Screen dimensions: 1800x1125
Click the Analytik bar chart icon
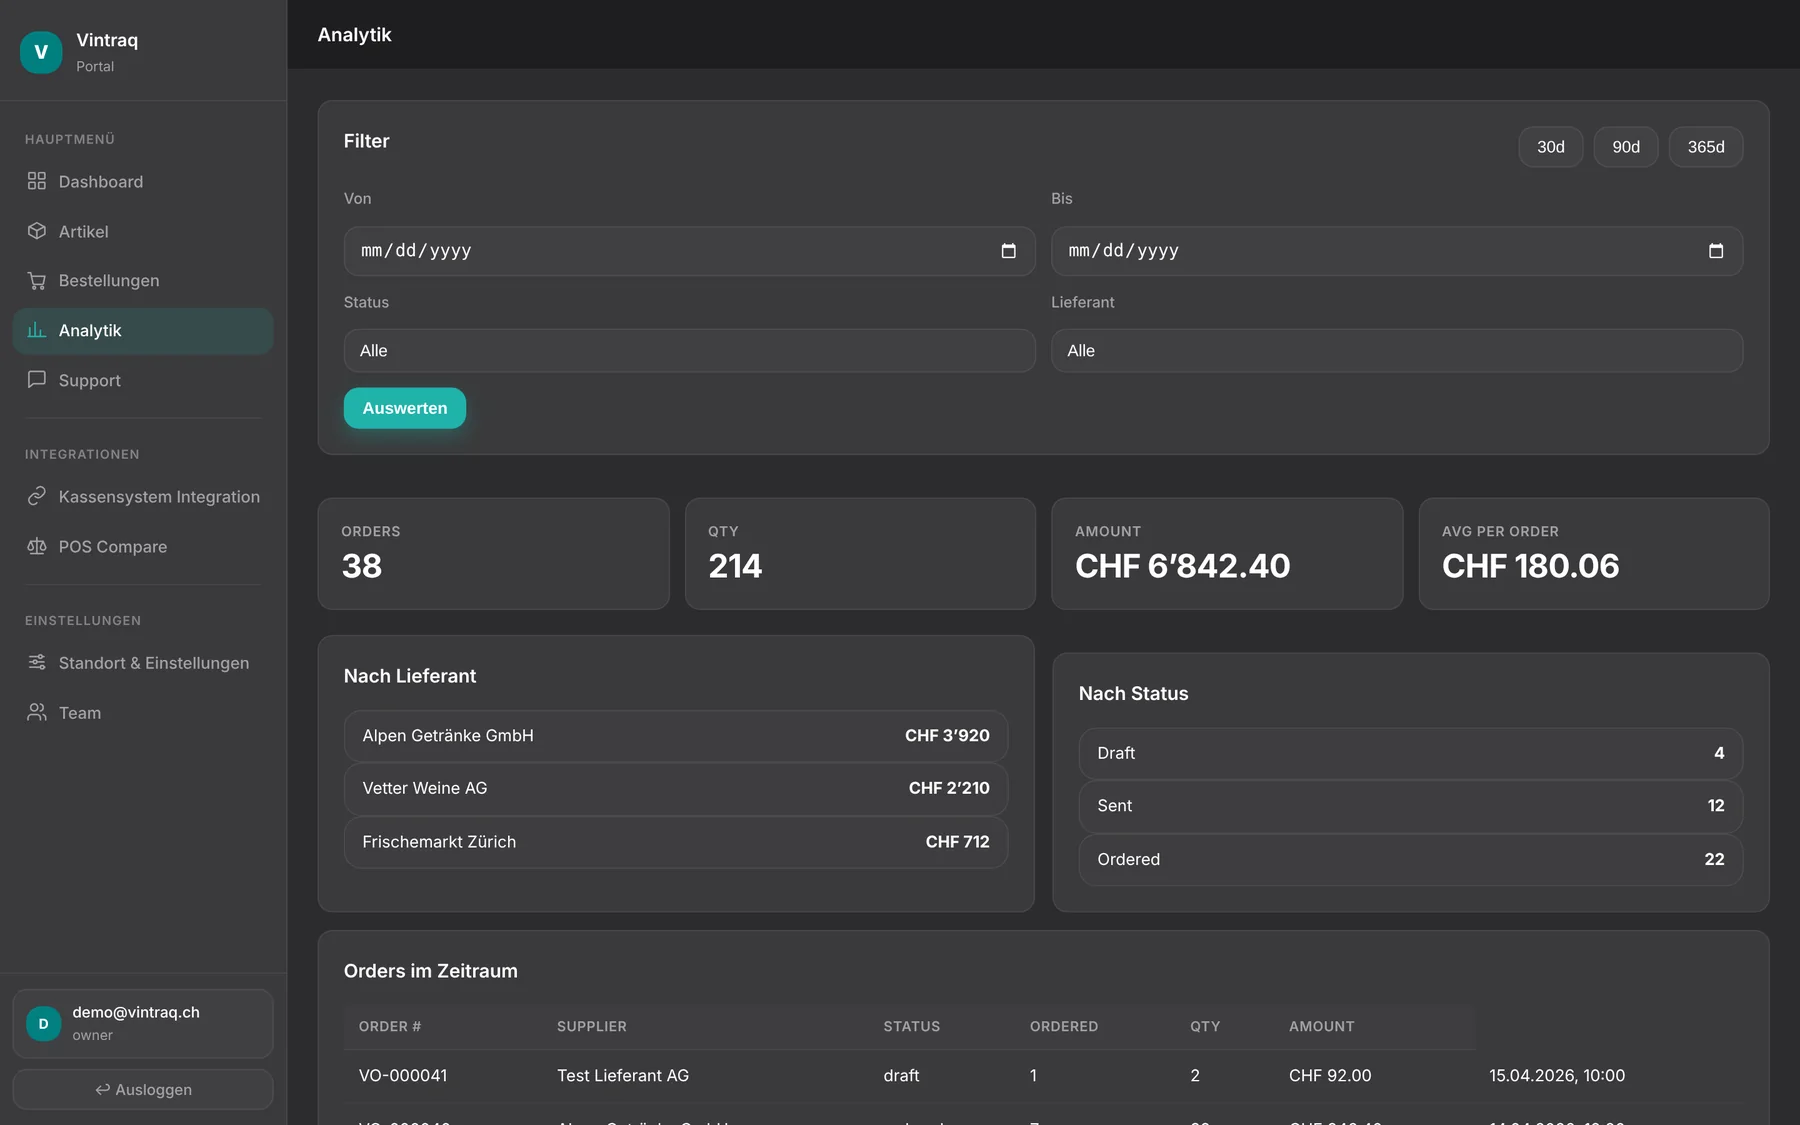37,330
